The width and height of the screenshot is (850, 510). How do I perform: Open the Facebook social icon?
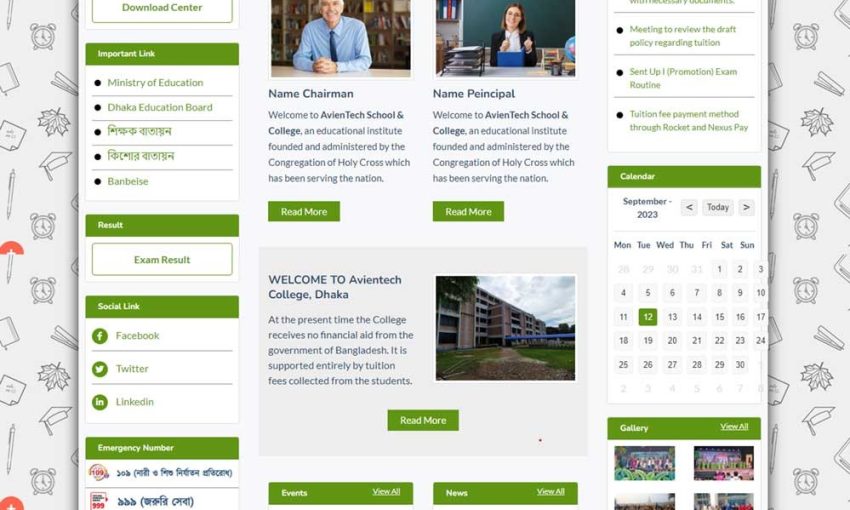pos(100,336)
